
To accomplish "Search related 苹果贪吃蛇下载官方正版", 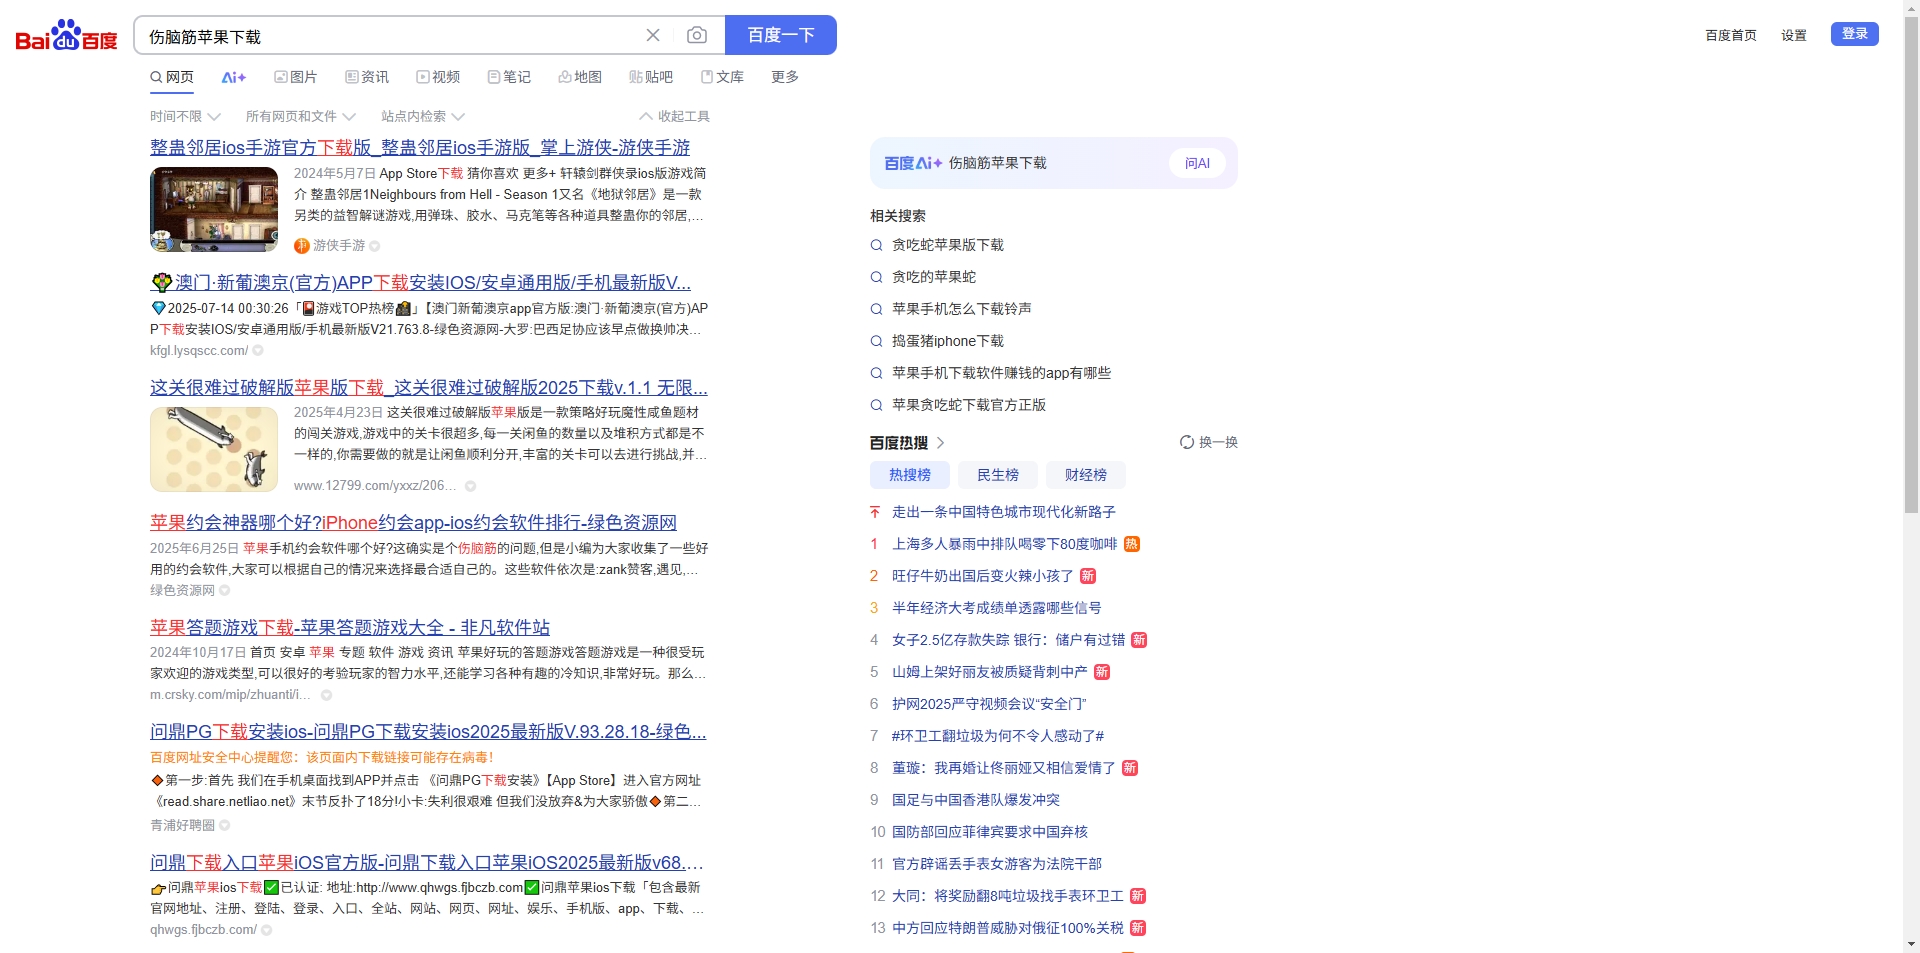I will coord(969,405).
